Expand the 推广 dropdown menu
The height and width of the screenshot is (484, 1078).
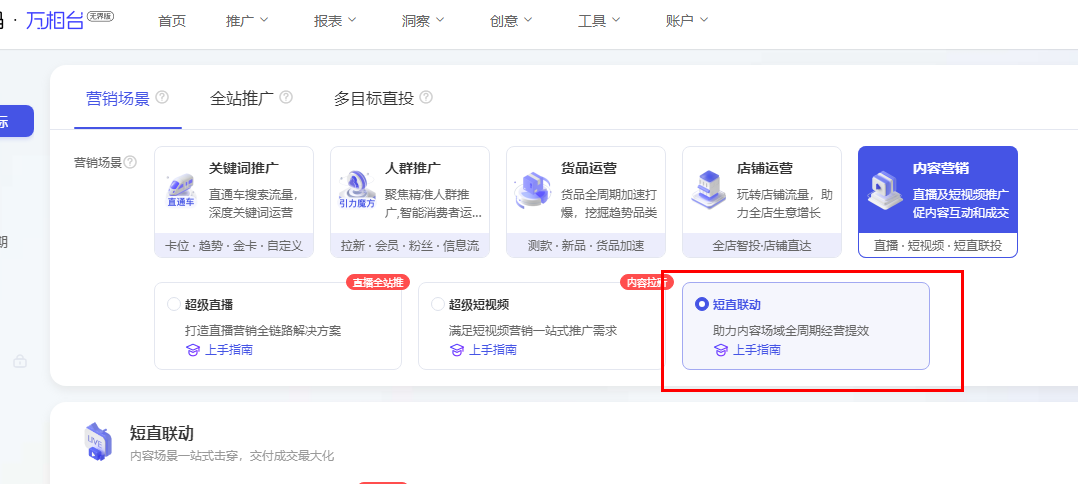[247, 21]
